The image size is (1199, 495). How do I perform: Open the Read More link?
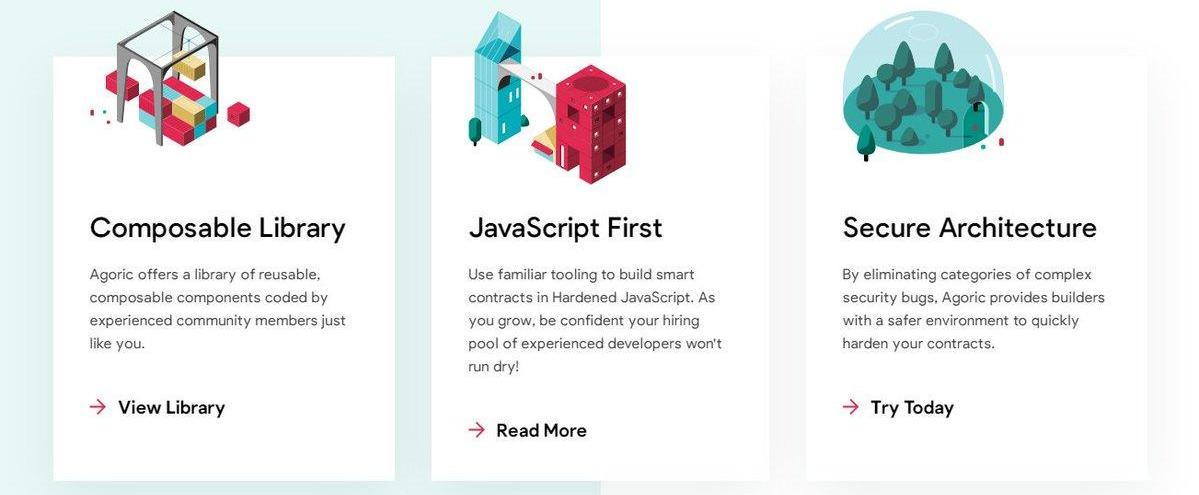click(x=541, y=430)
